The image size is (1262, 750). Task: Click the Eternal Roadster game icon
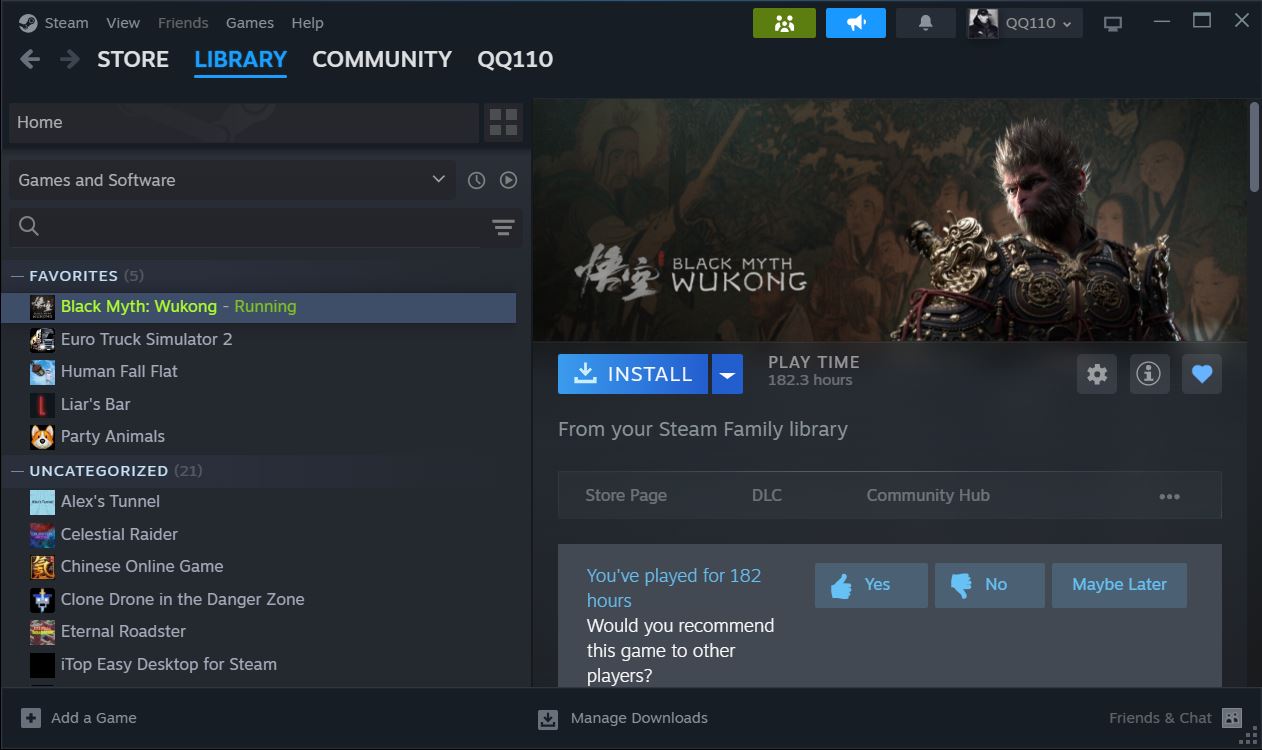[42, 632]
